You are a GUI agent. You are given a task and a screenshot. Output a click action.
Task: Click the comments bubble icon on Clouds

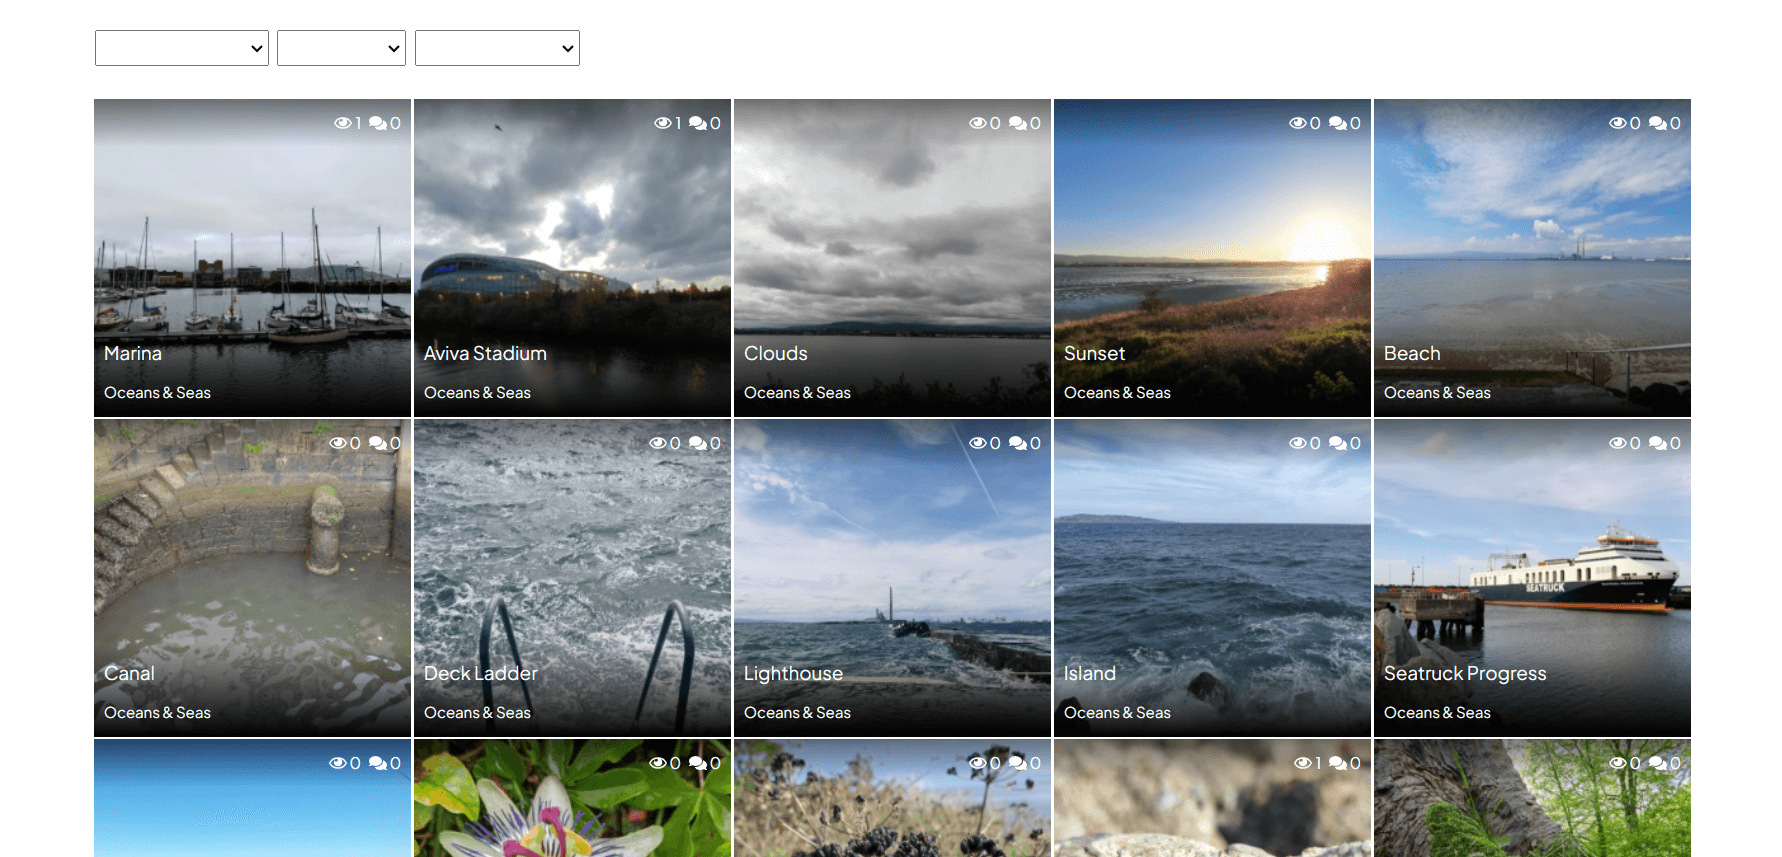1018,123
